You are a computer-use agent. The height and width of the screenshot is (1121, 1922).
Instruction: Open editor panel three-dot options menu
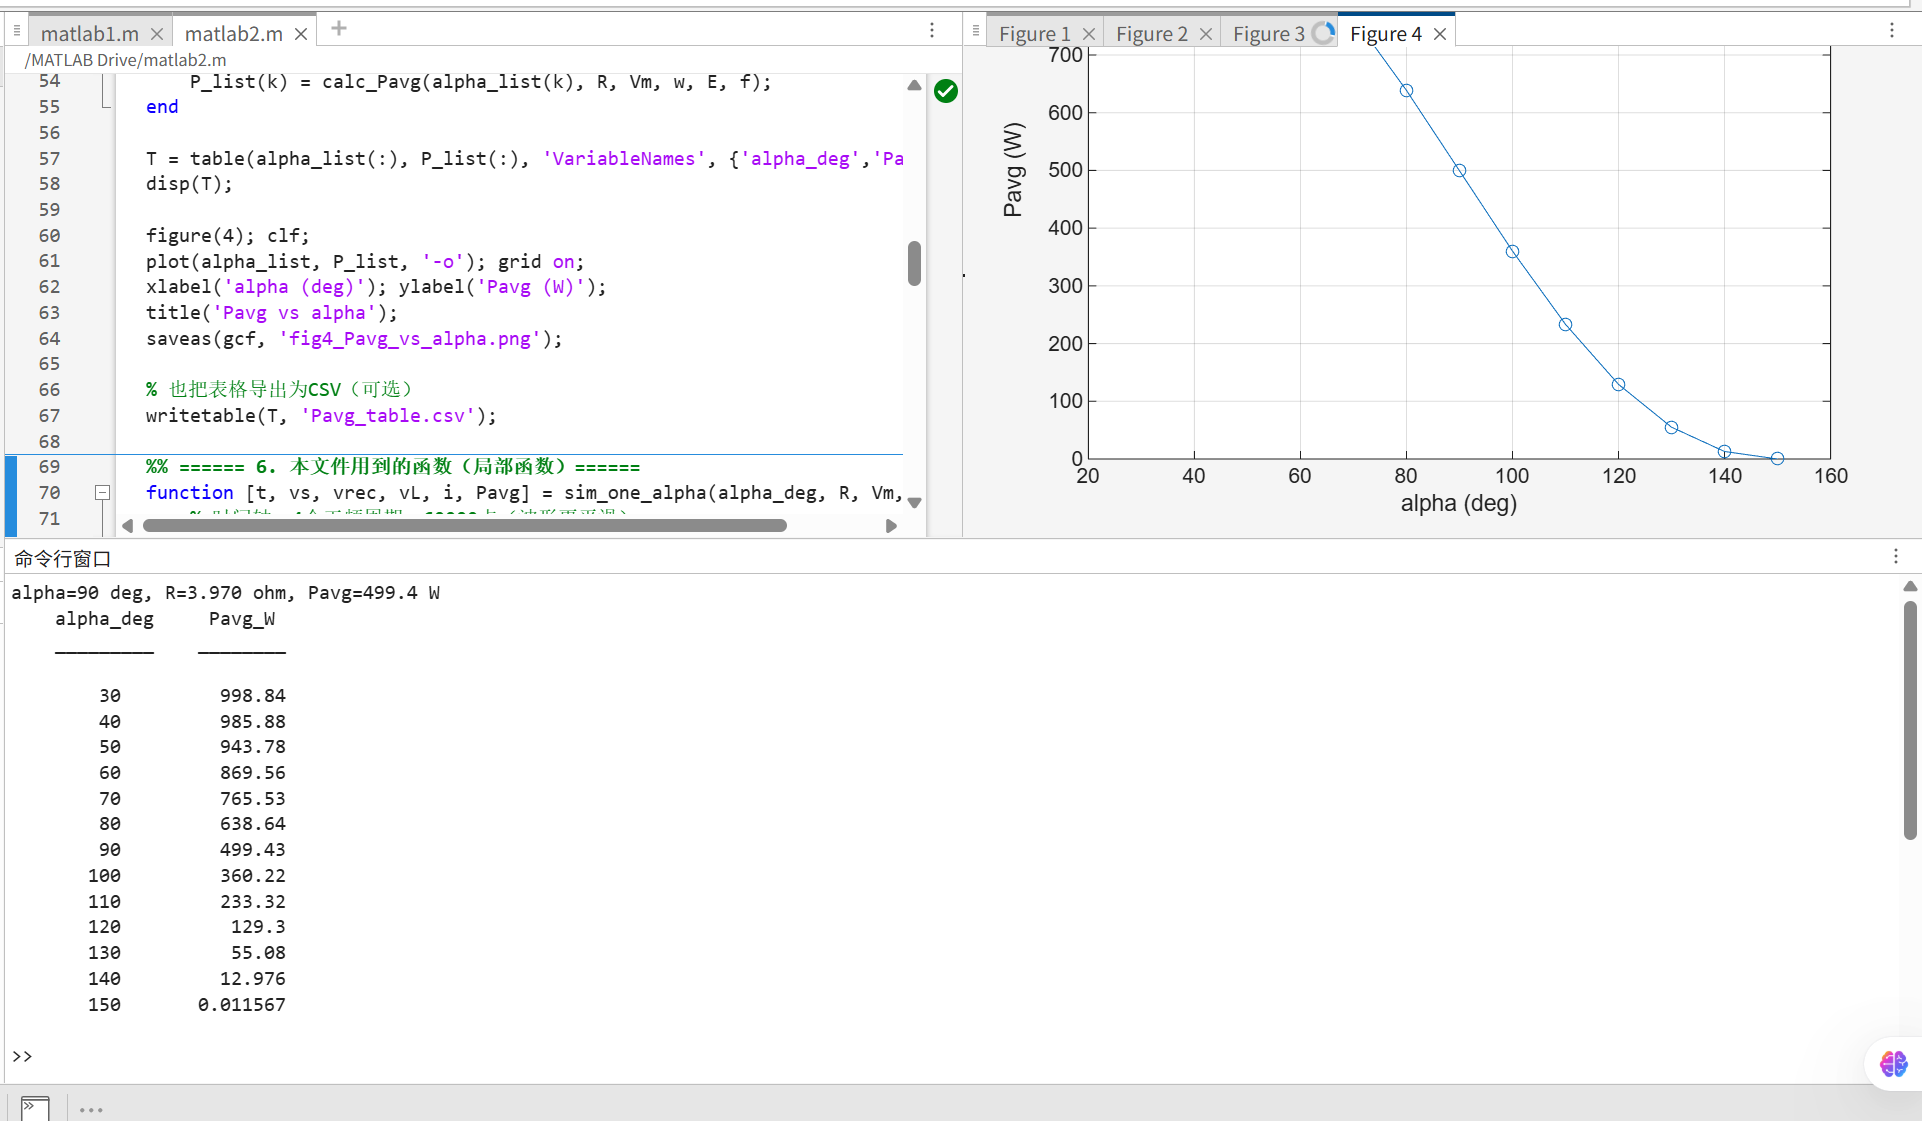pos(932,31)
